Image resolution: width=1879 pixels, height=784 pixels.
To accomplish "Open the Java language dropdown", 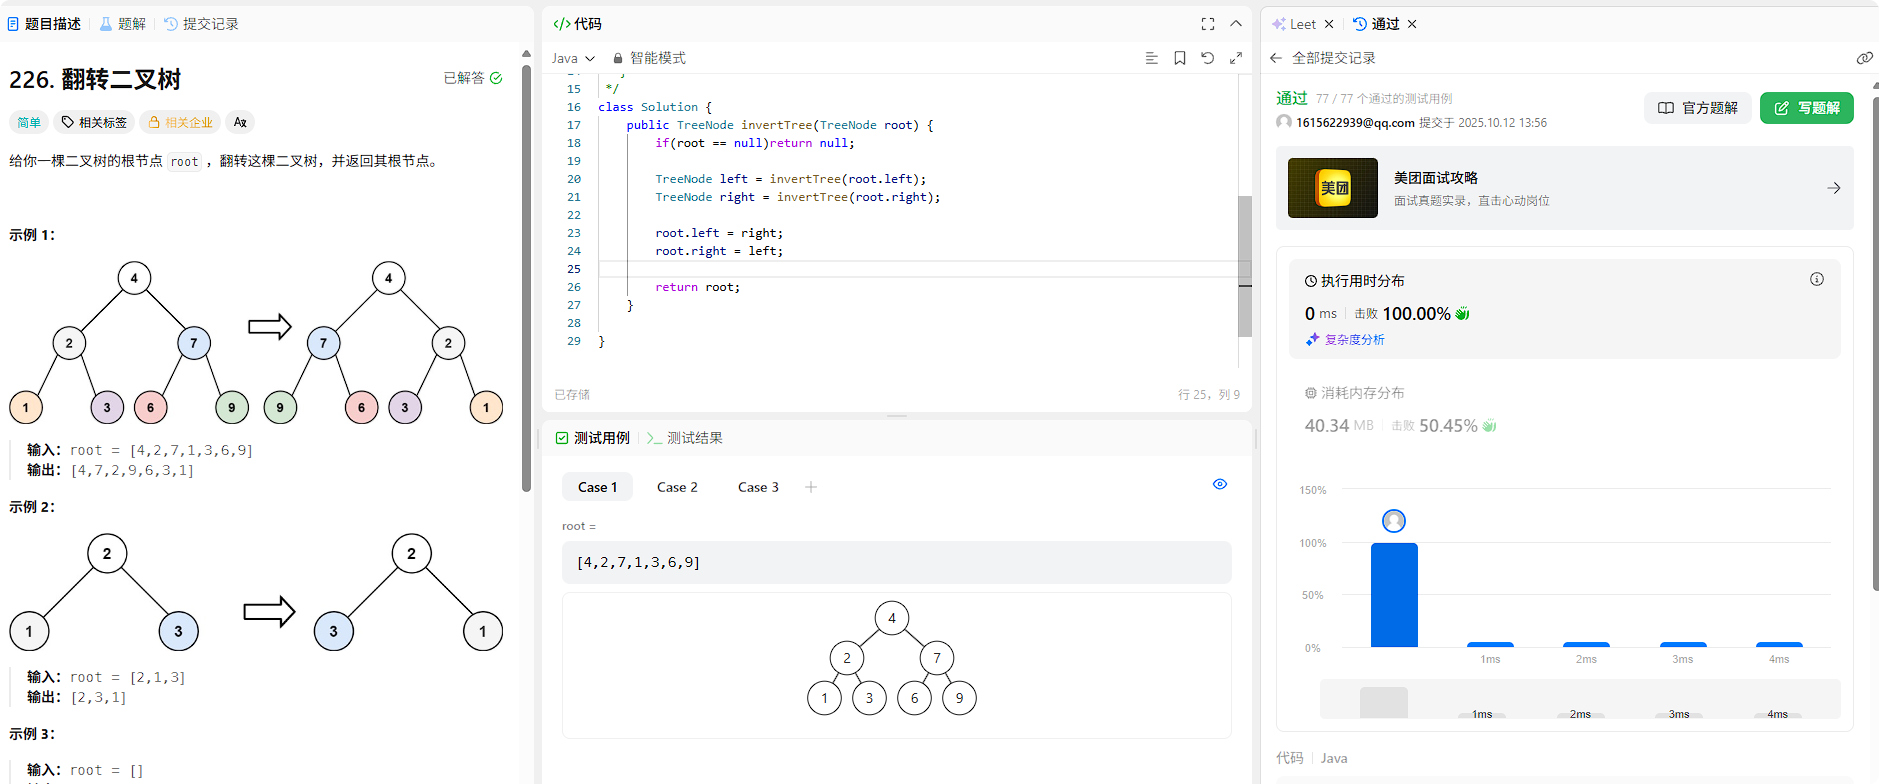I will tap(573, 58).
